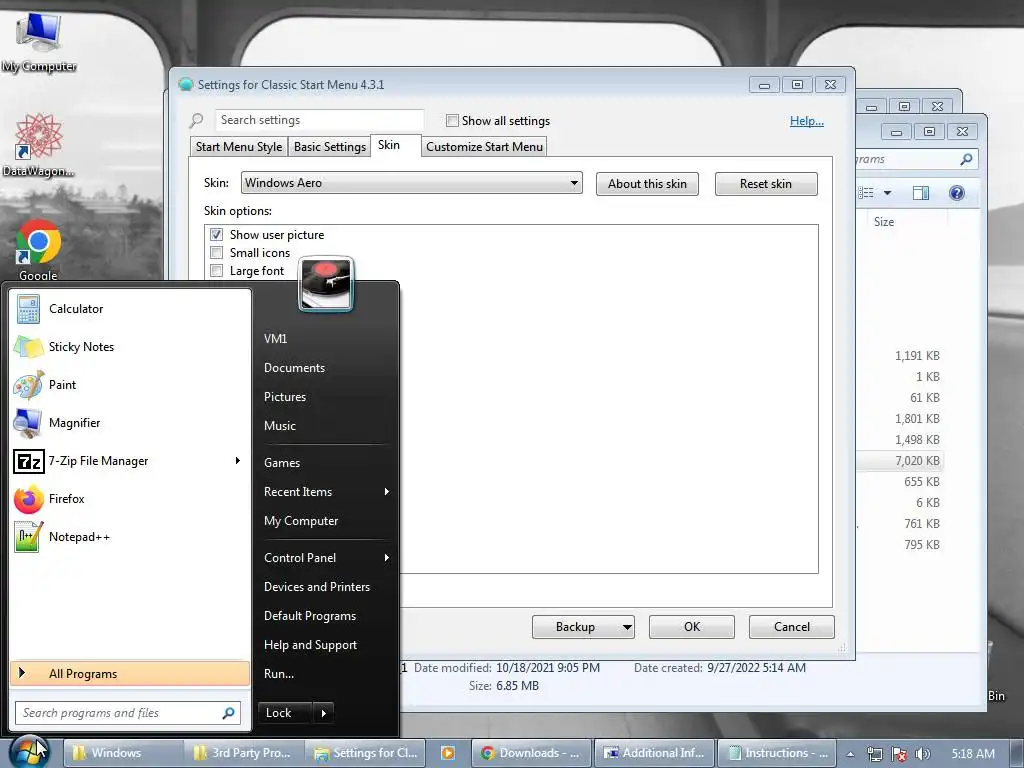Click the Reset skin button
1024x768 pixels.
(765, 184)
